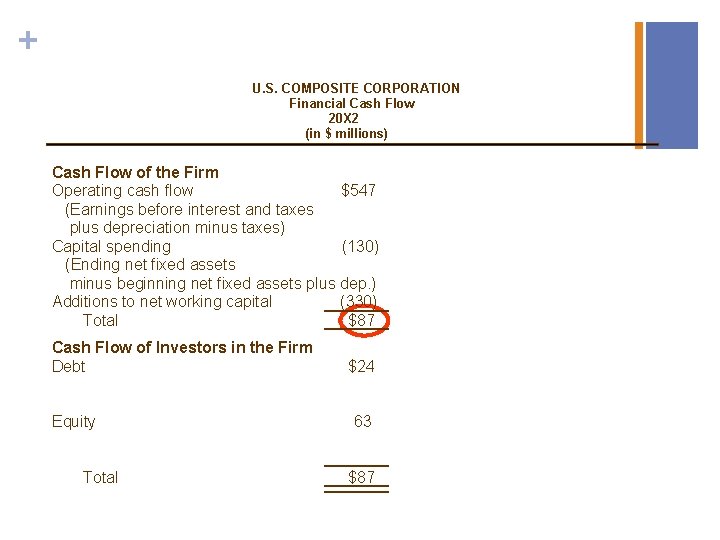Click the $24 debt value
The width and height of the screenshot is (720, 540).
pyautogui.click(x=361, y=366)
